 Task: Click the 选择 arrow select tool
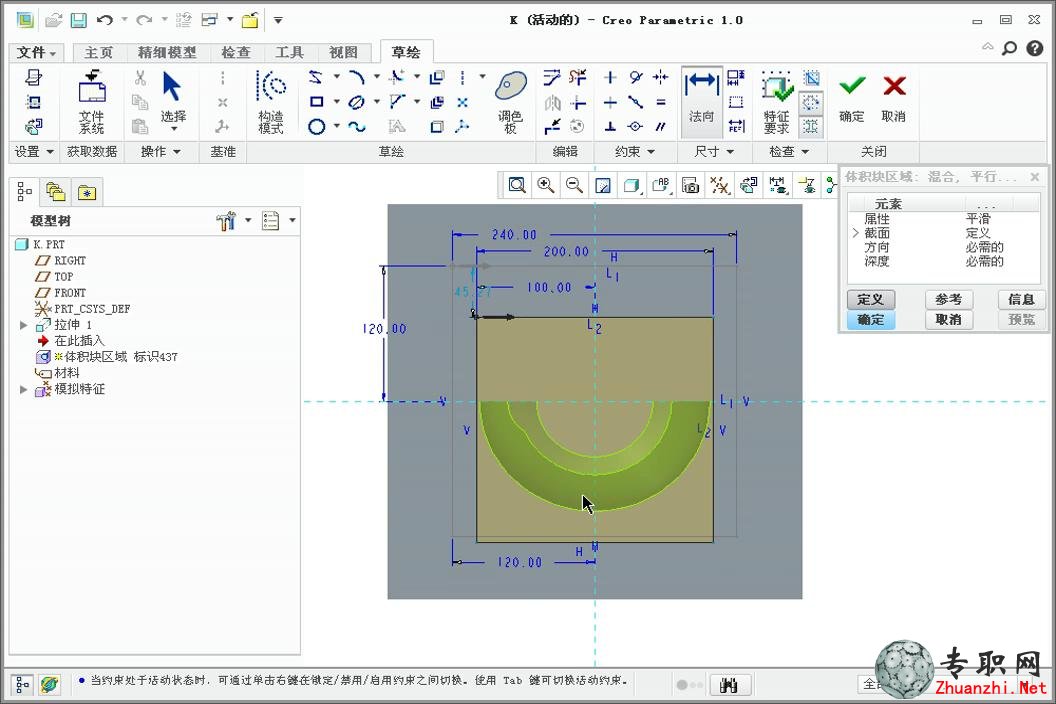point(172,101)
